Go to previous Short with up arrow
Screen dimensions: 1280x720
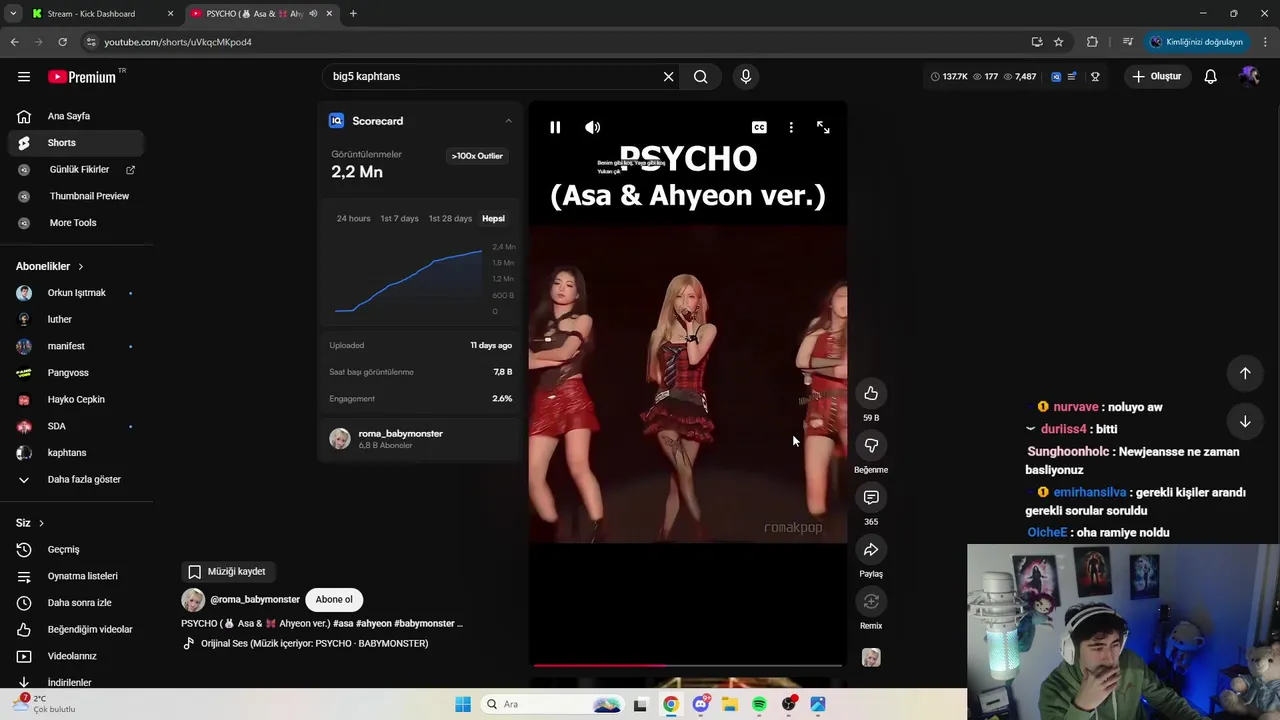coord(1245,373)
